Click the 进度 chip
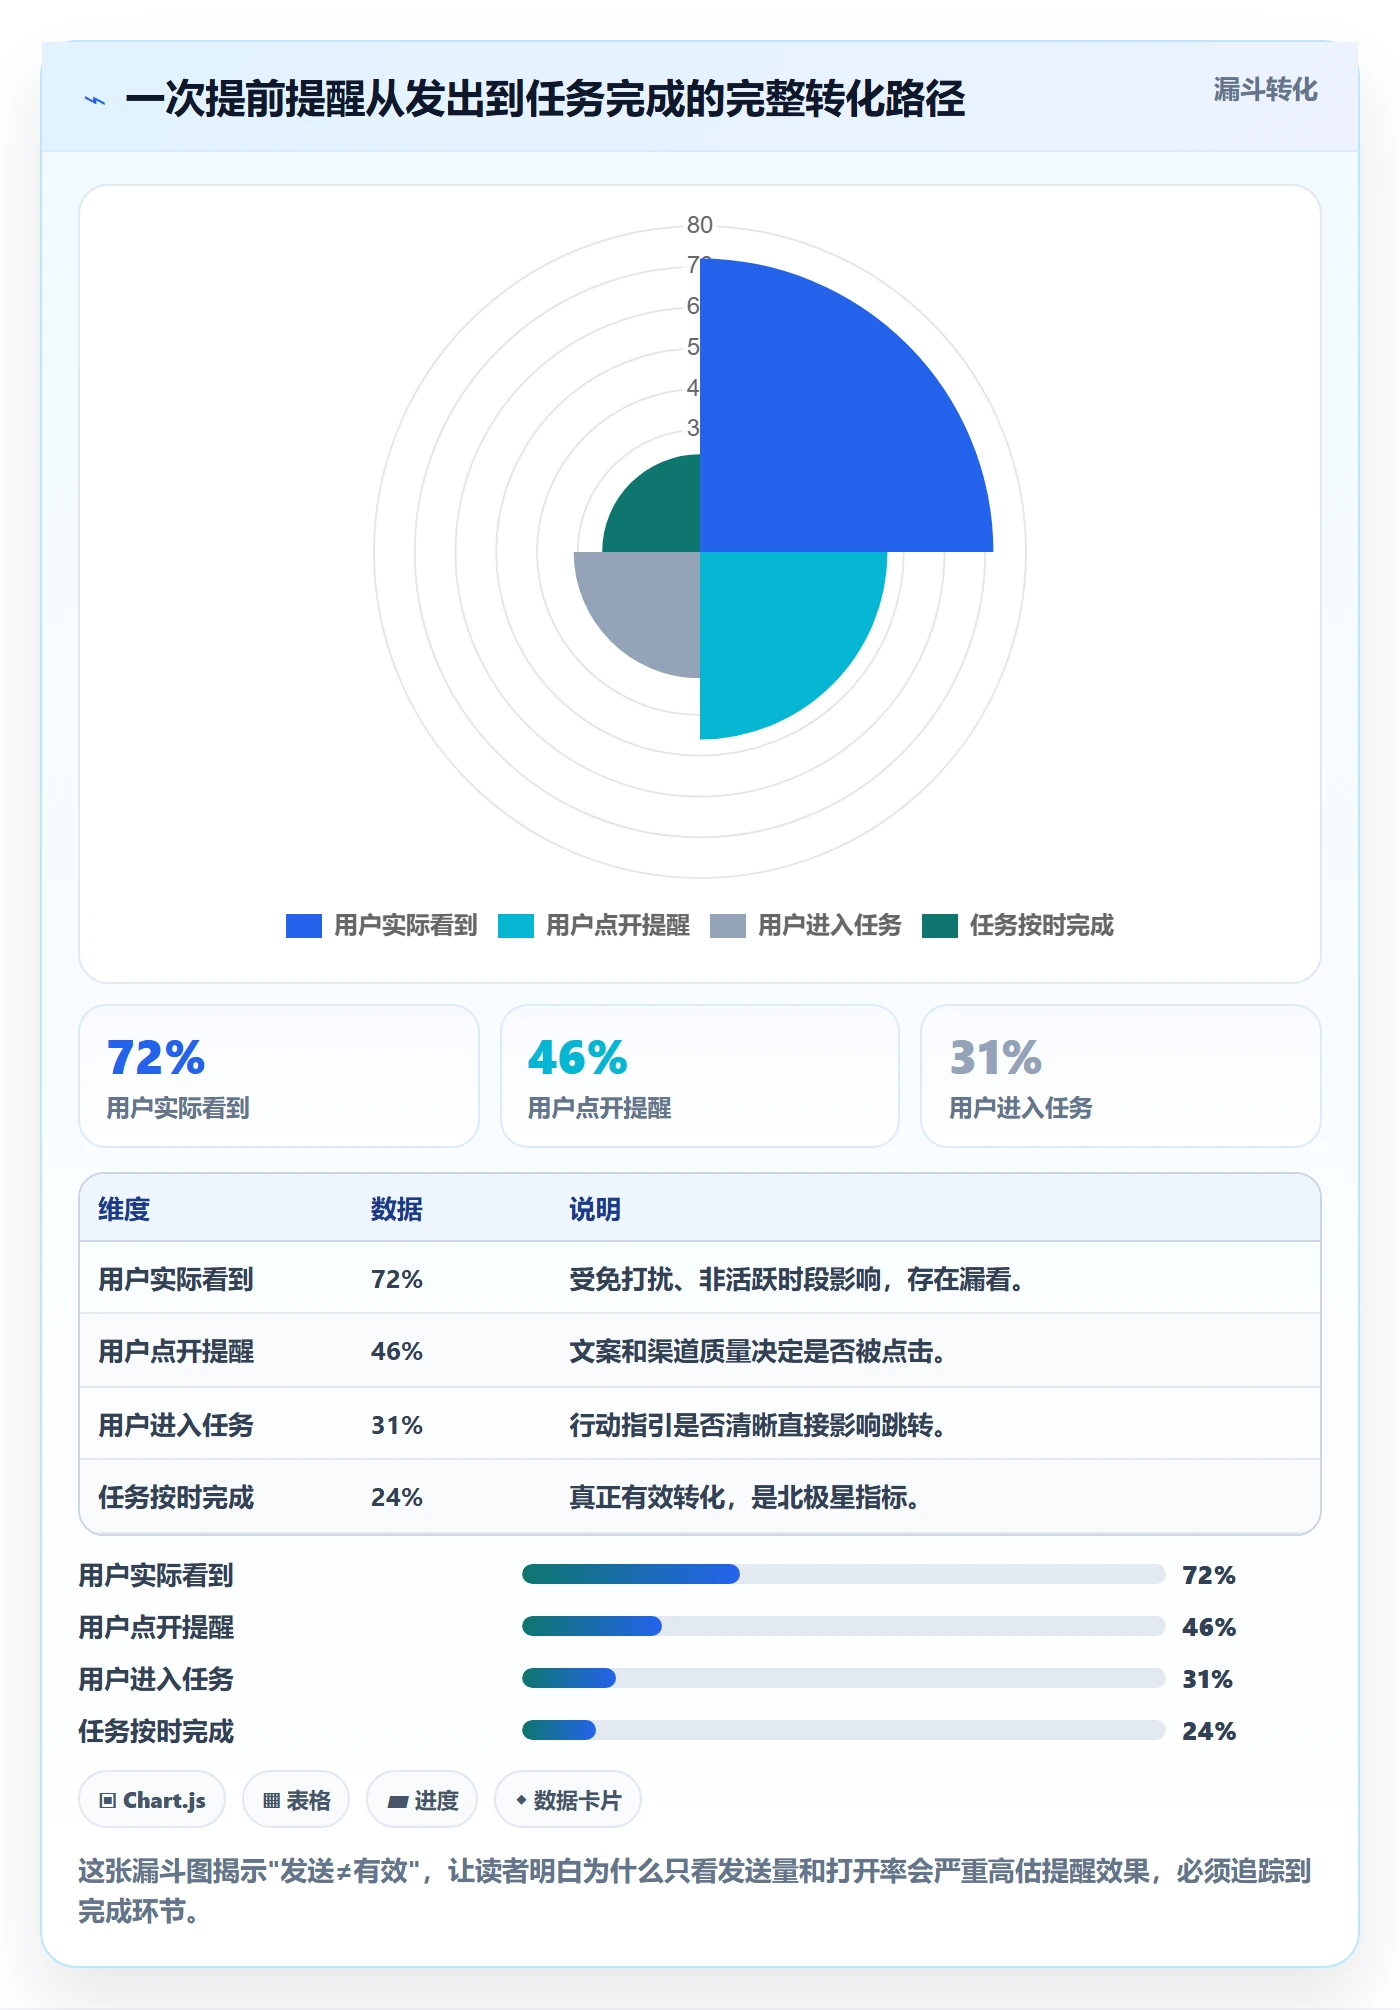Screen dimensions: 1400x2010 (422, 1800)
